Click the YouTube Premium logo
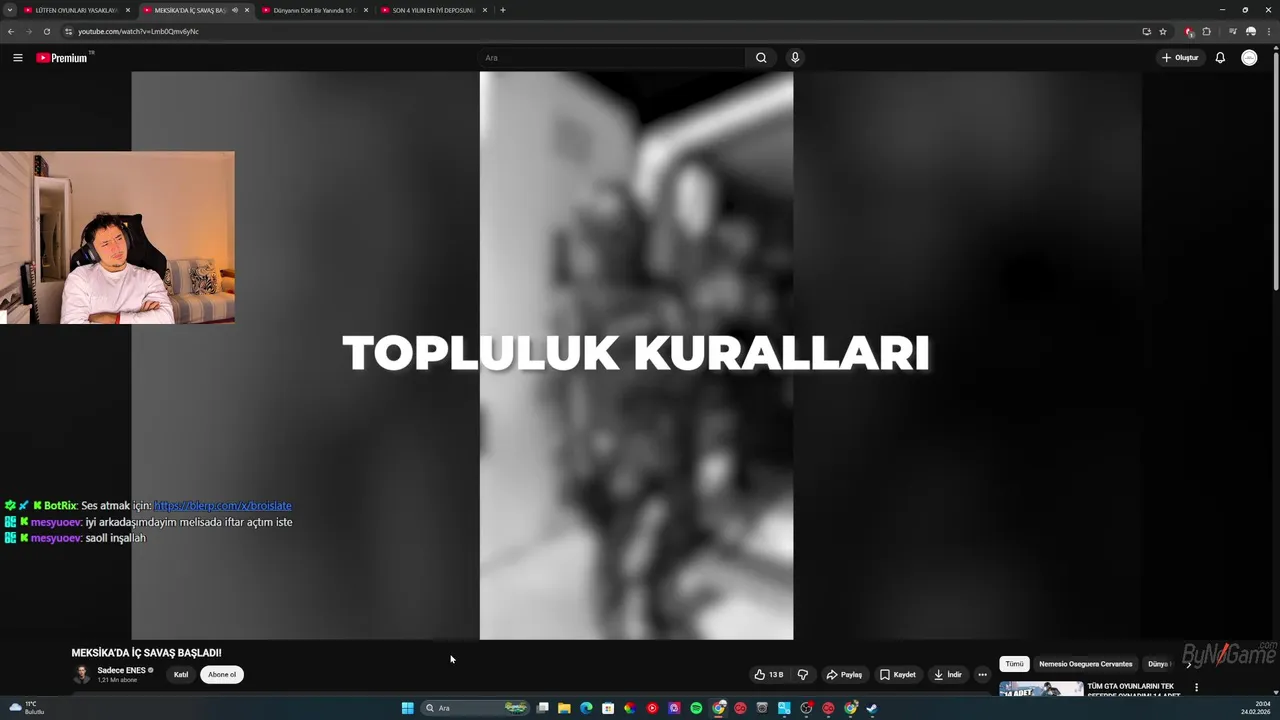Viewport: 1280px width, 720px height. [x=64, y=58]
